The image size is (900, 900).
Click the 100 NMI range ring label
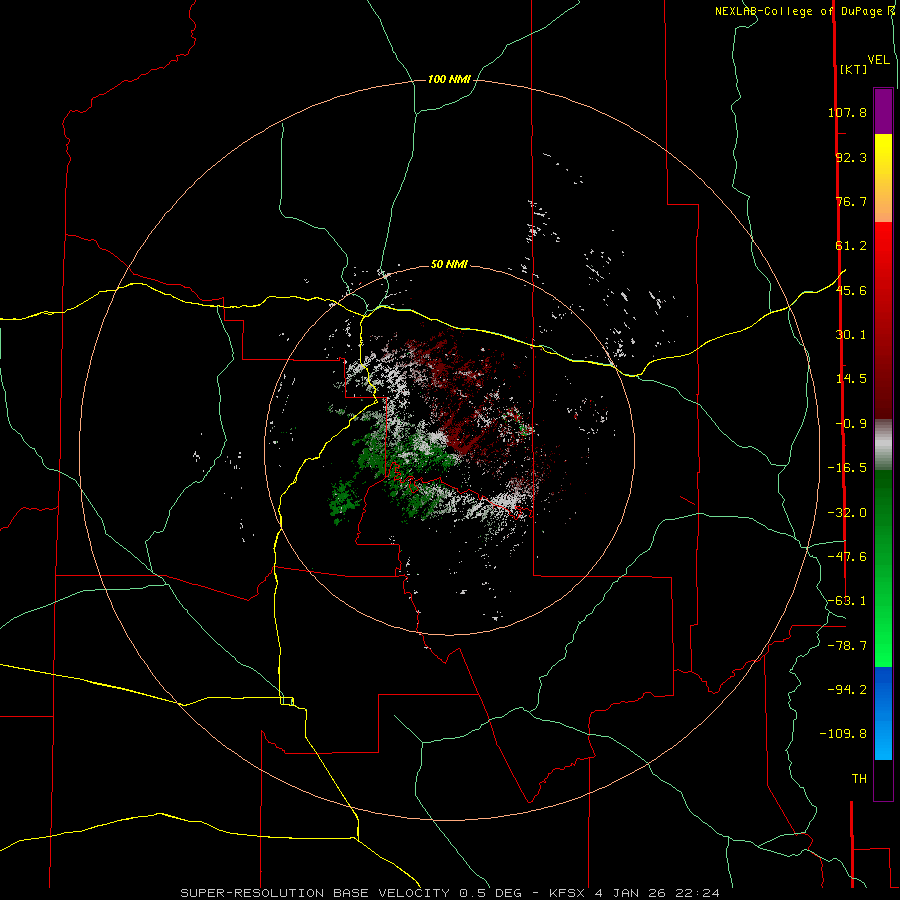(449, 79)
